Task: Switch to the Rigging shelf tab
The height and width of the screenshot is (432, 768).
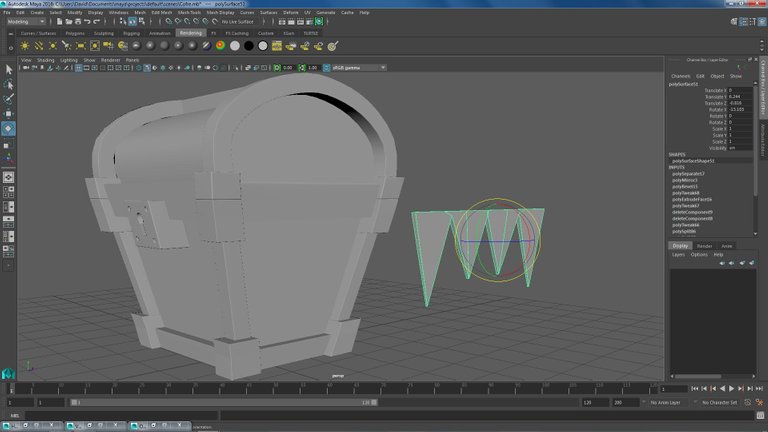Action: 131,33
